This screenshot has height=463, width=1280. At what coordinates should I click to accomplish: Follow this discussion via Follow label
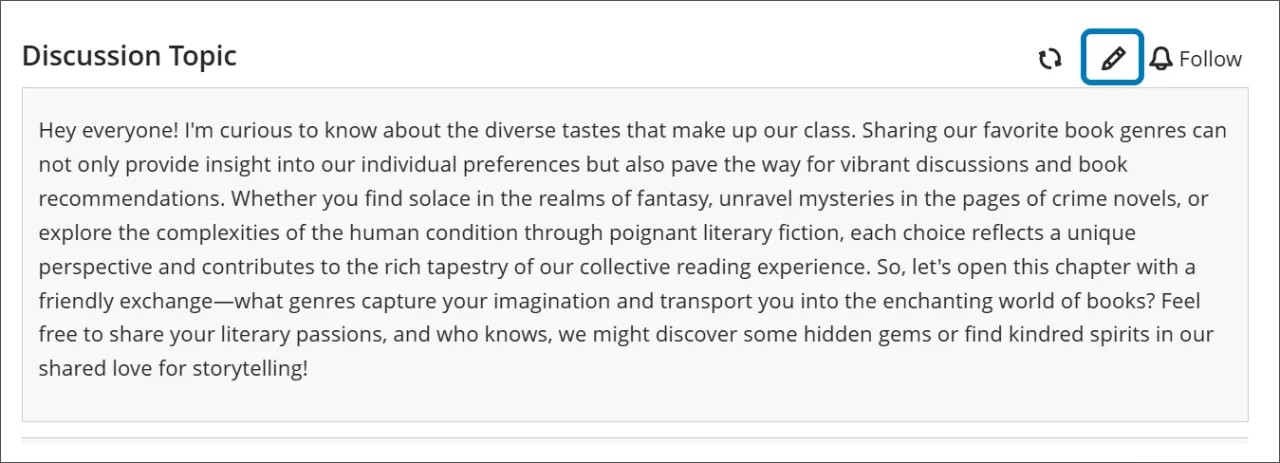click(x=1210, y=59)
